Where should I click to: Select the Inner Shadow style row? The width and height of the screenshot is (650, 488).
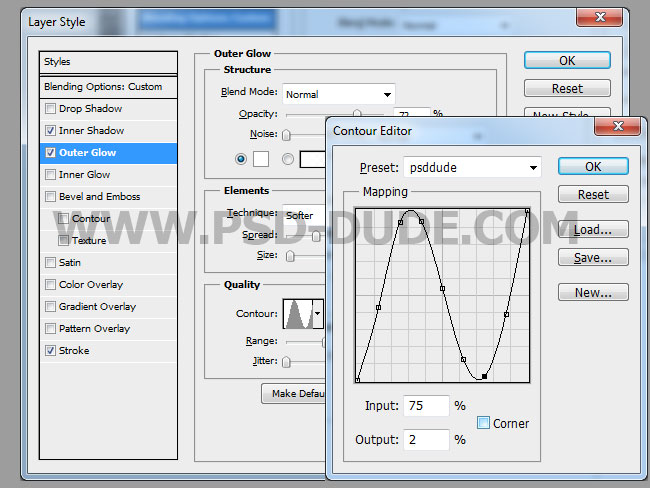109,131
